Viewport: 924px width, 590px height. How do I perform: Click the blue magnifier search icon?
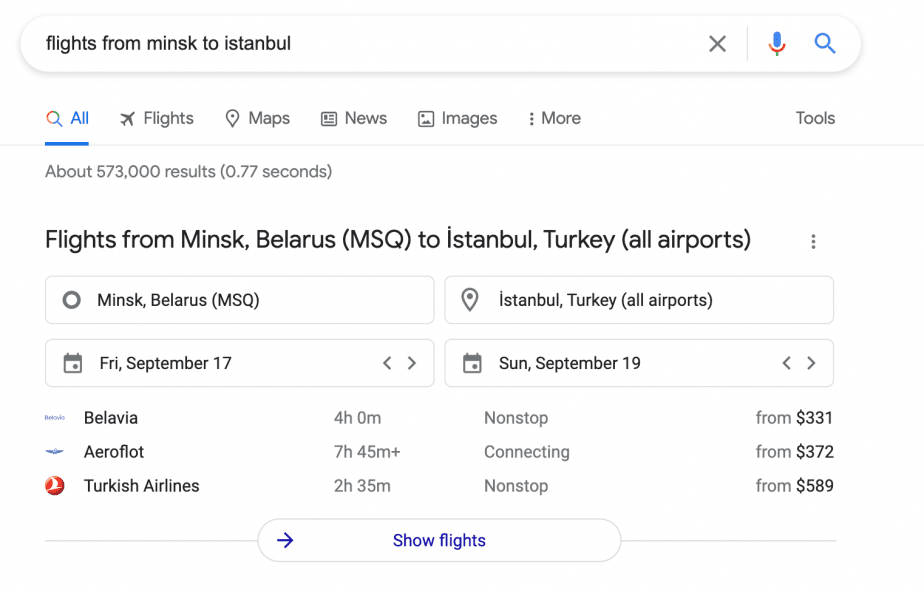click(824, 44)
